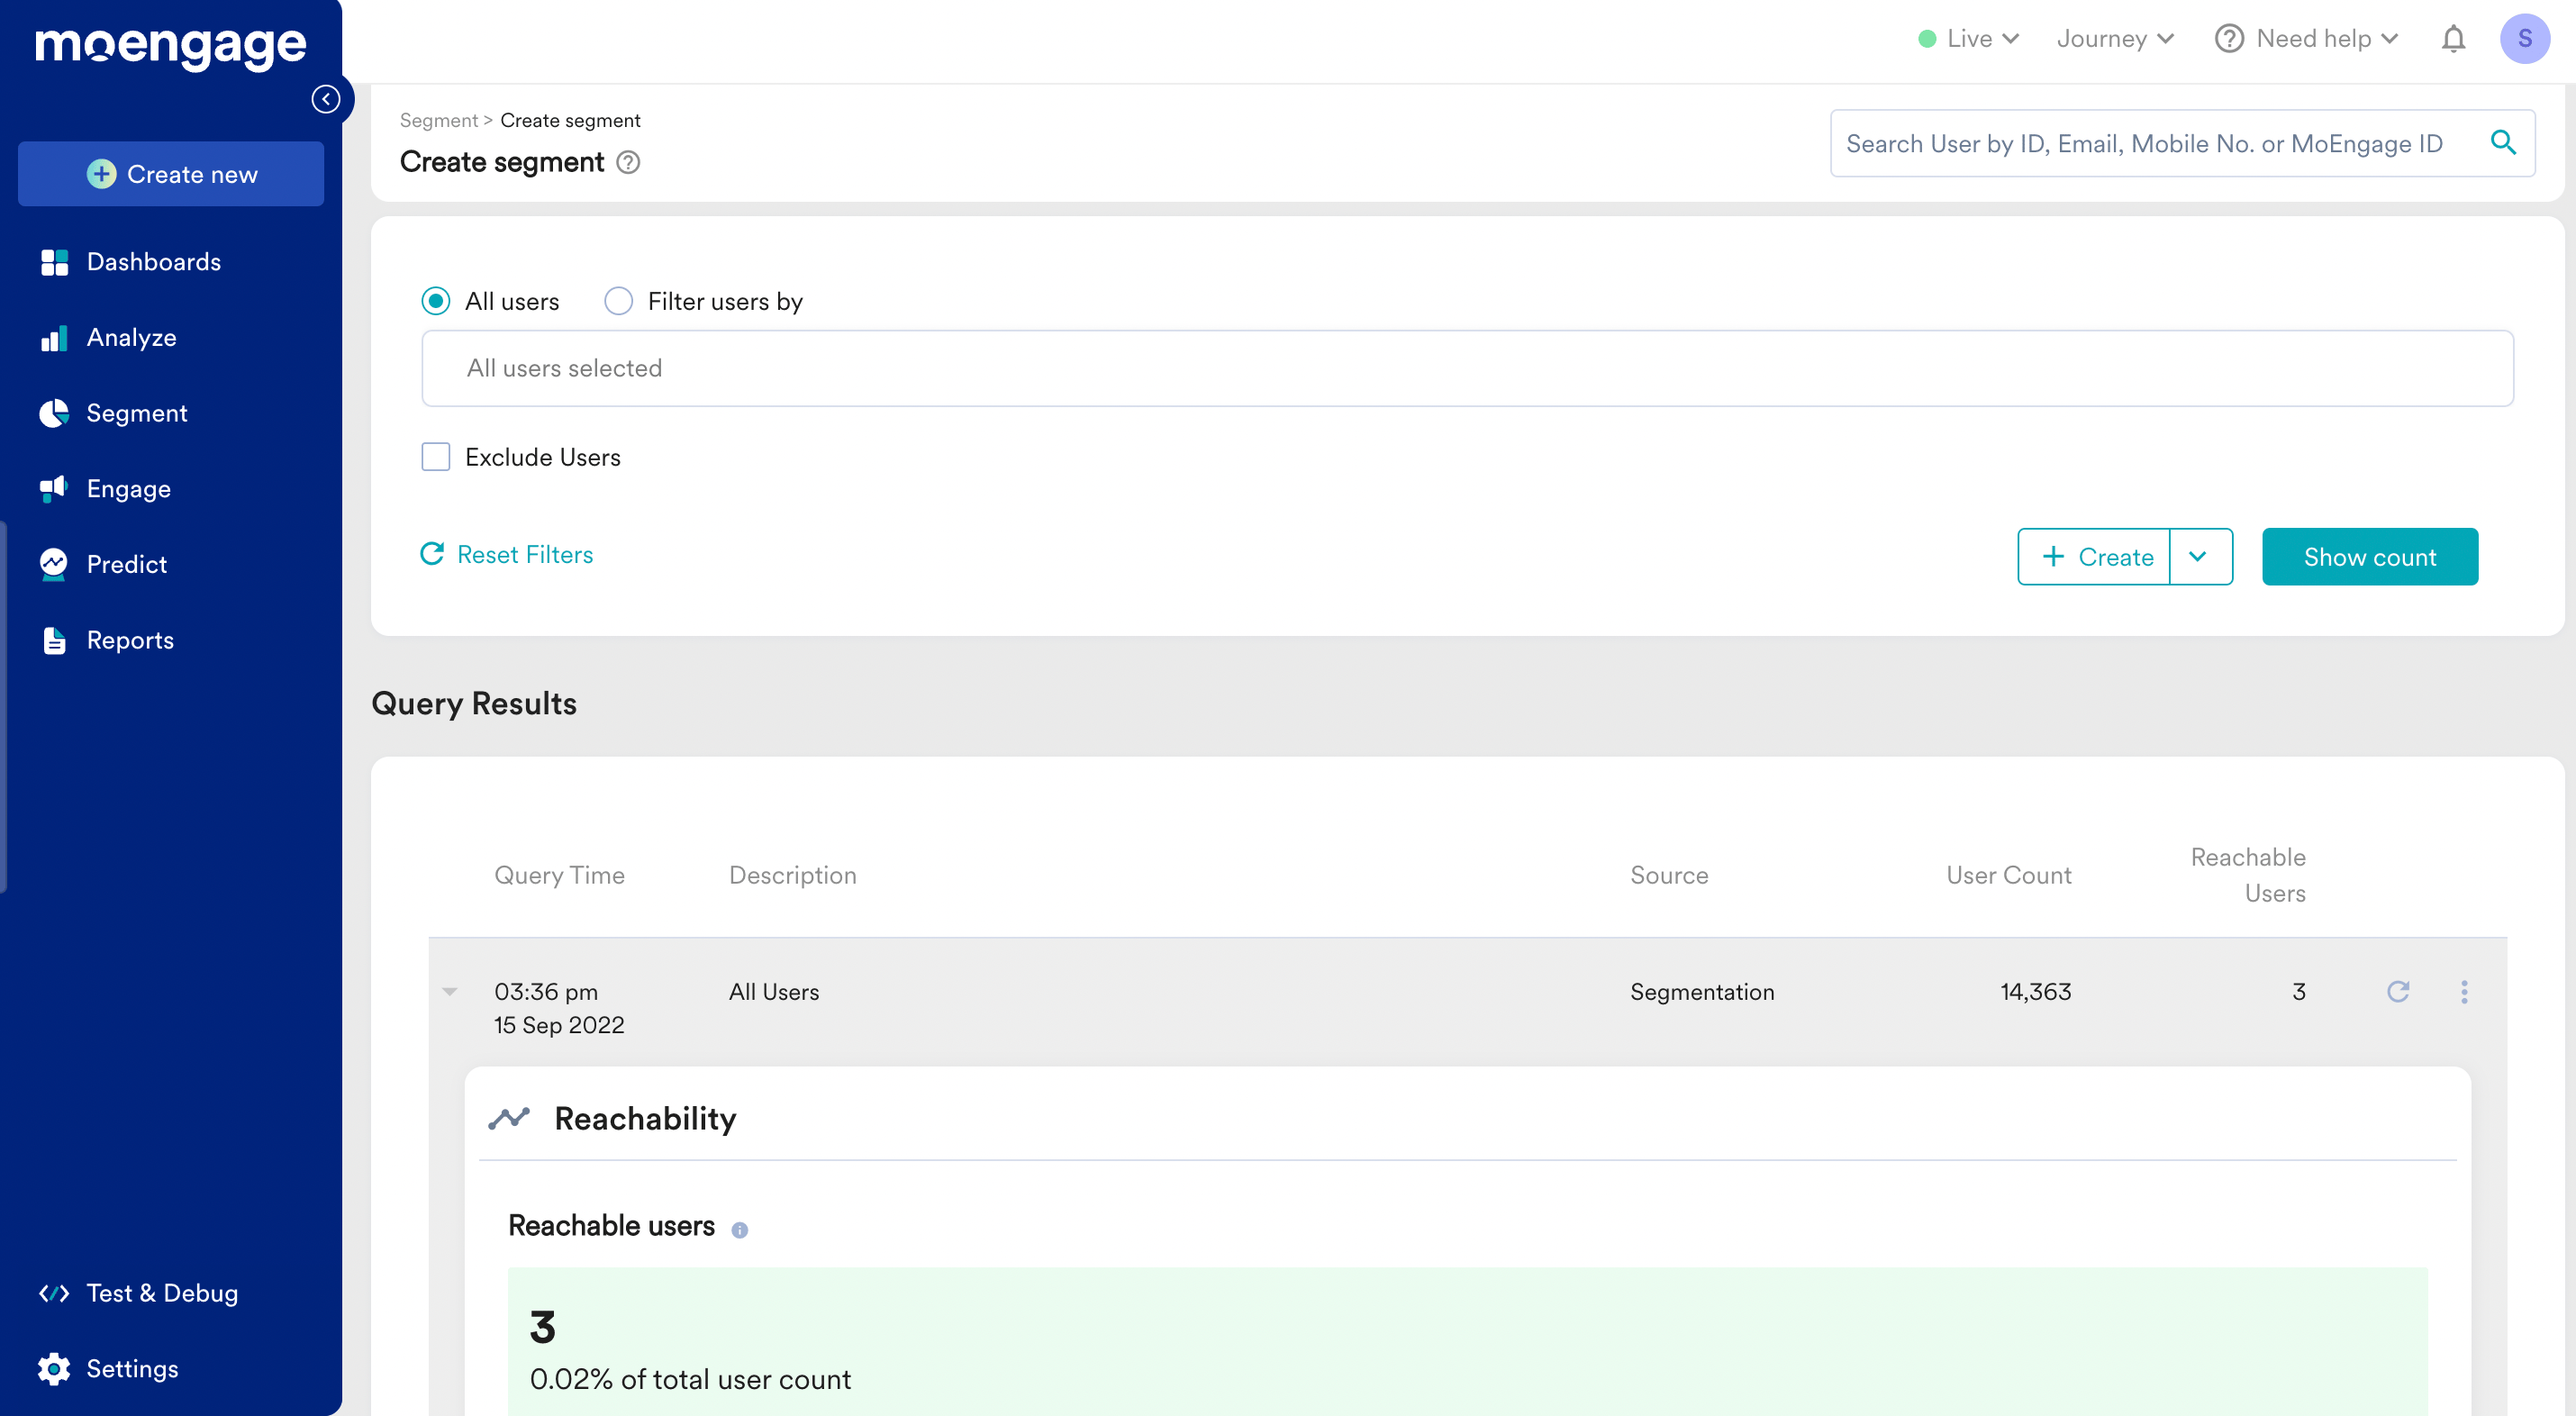The height and width of the screenshot is (1416, 2576).
Task: Open notifications bell icon
Action: [2453, 39]
